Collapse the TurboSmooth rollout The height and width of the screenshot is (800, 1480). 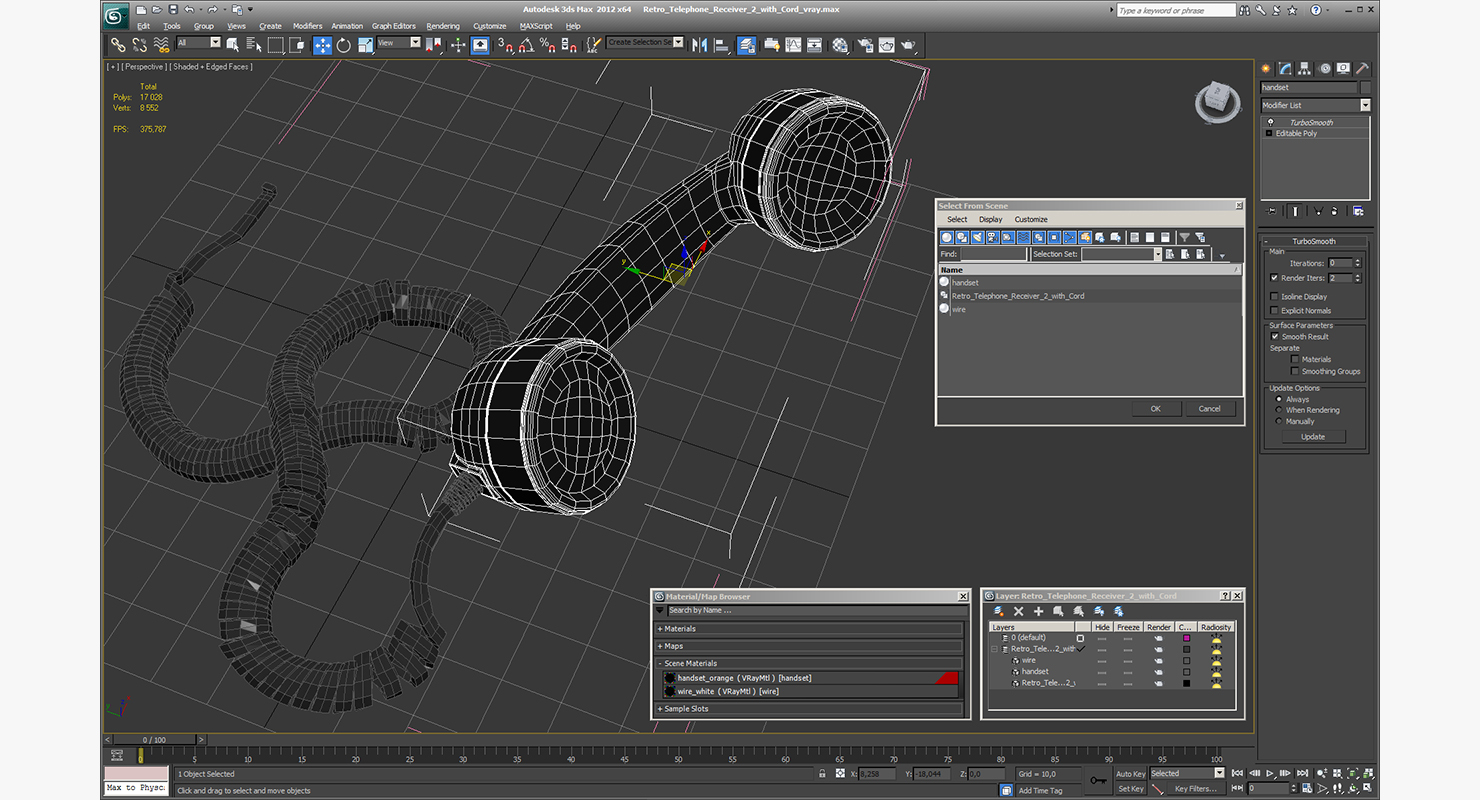tap(1314, 241)
